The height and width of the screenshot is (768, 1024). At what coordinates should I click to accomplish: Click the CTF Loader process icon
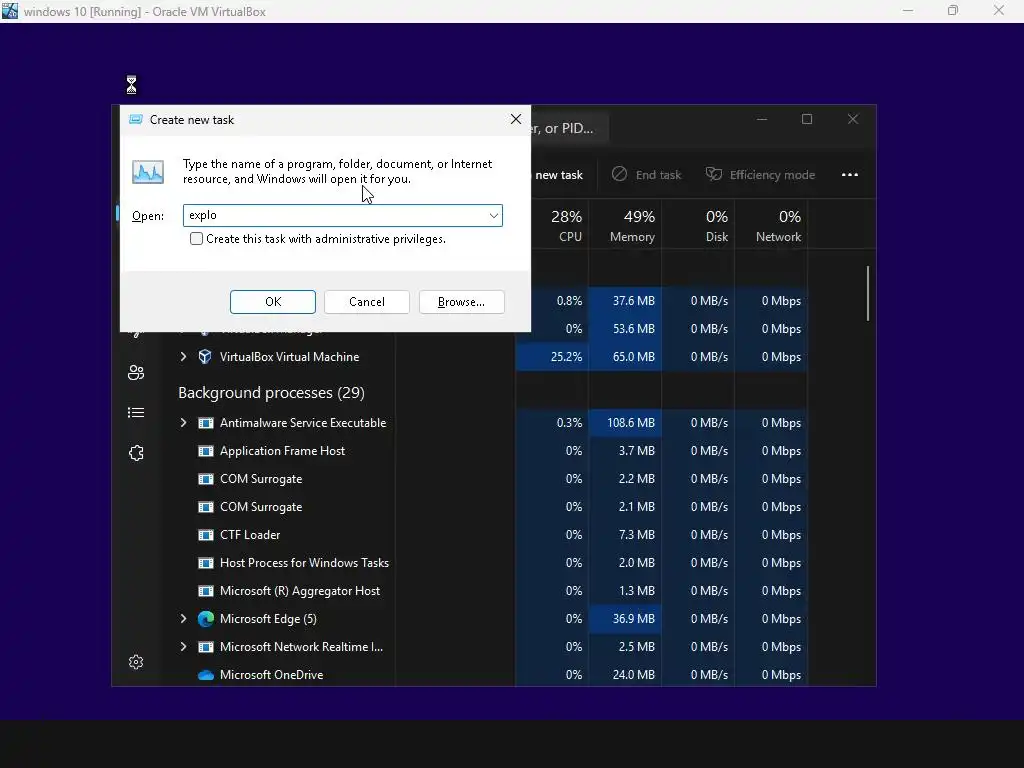pos(206,535)
